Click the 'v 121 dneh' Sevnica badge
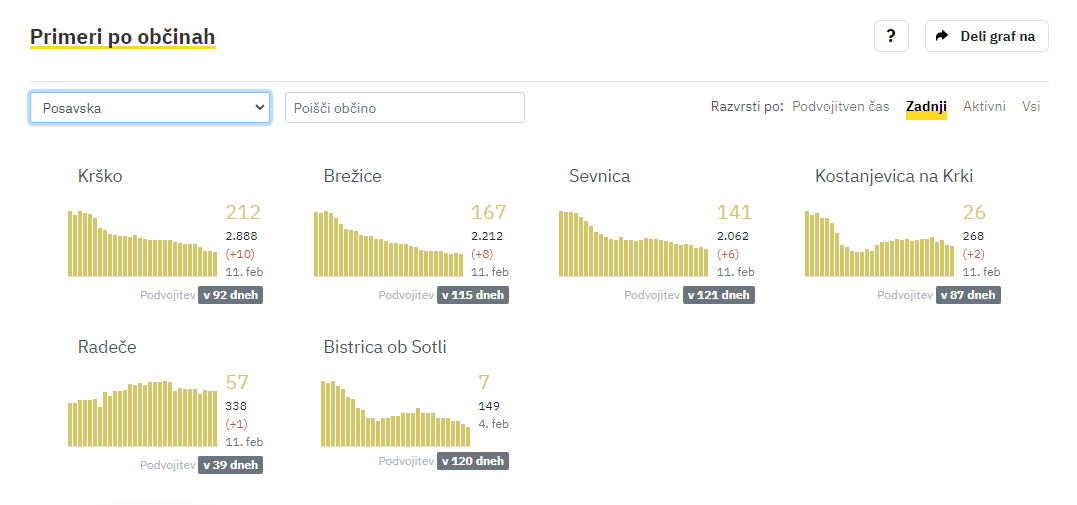 [719, 295]
